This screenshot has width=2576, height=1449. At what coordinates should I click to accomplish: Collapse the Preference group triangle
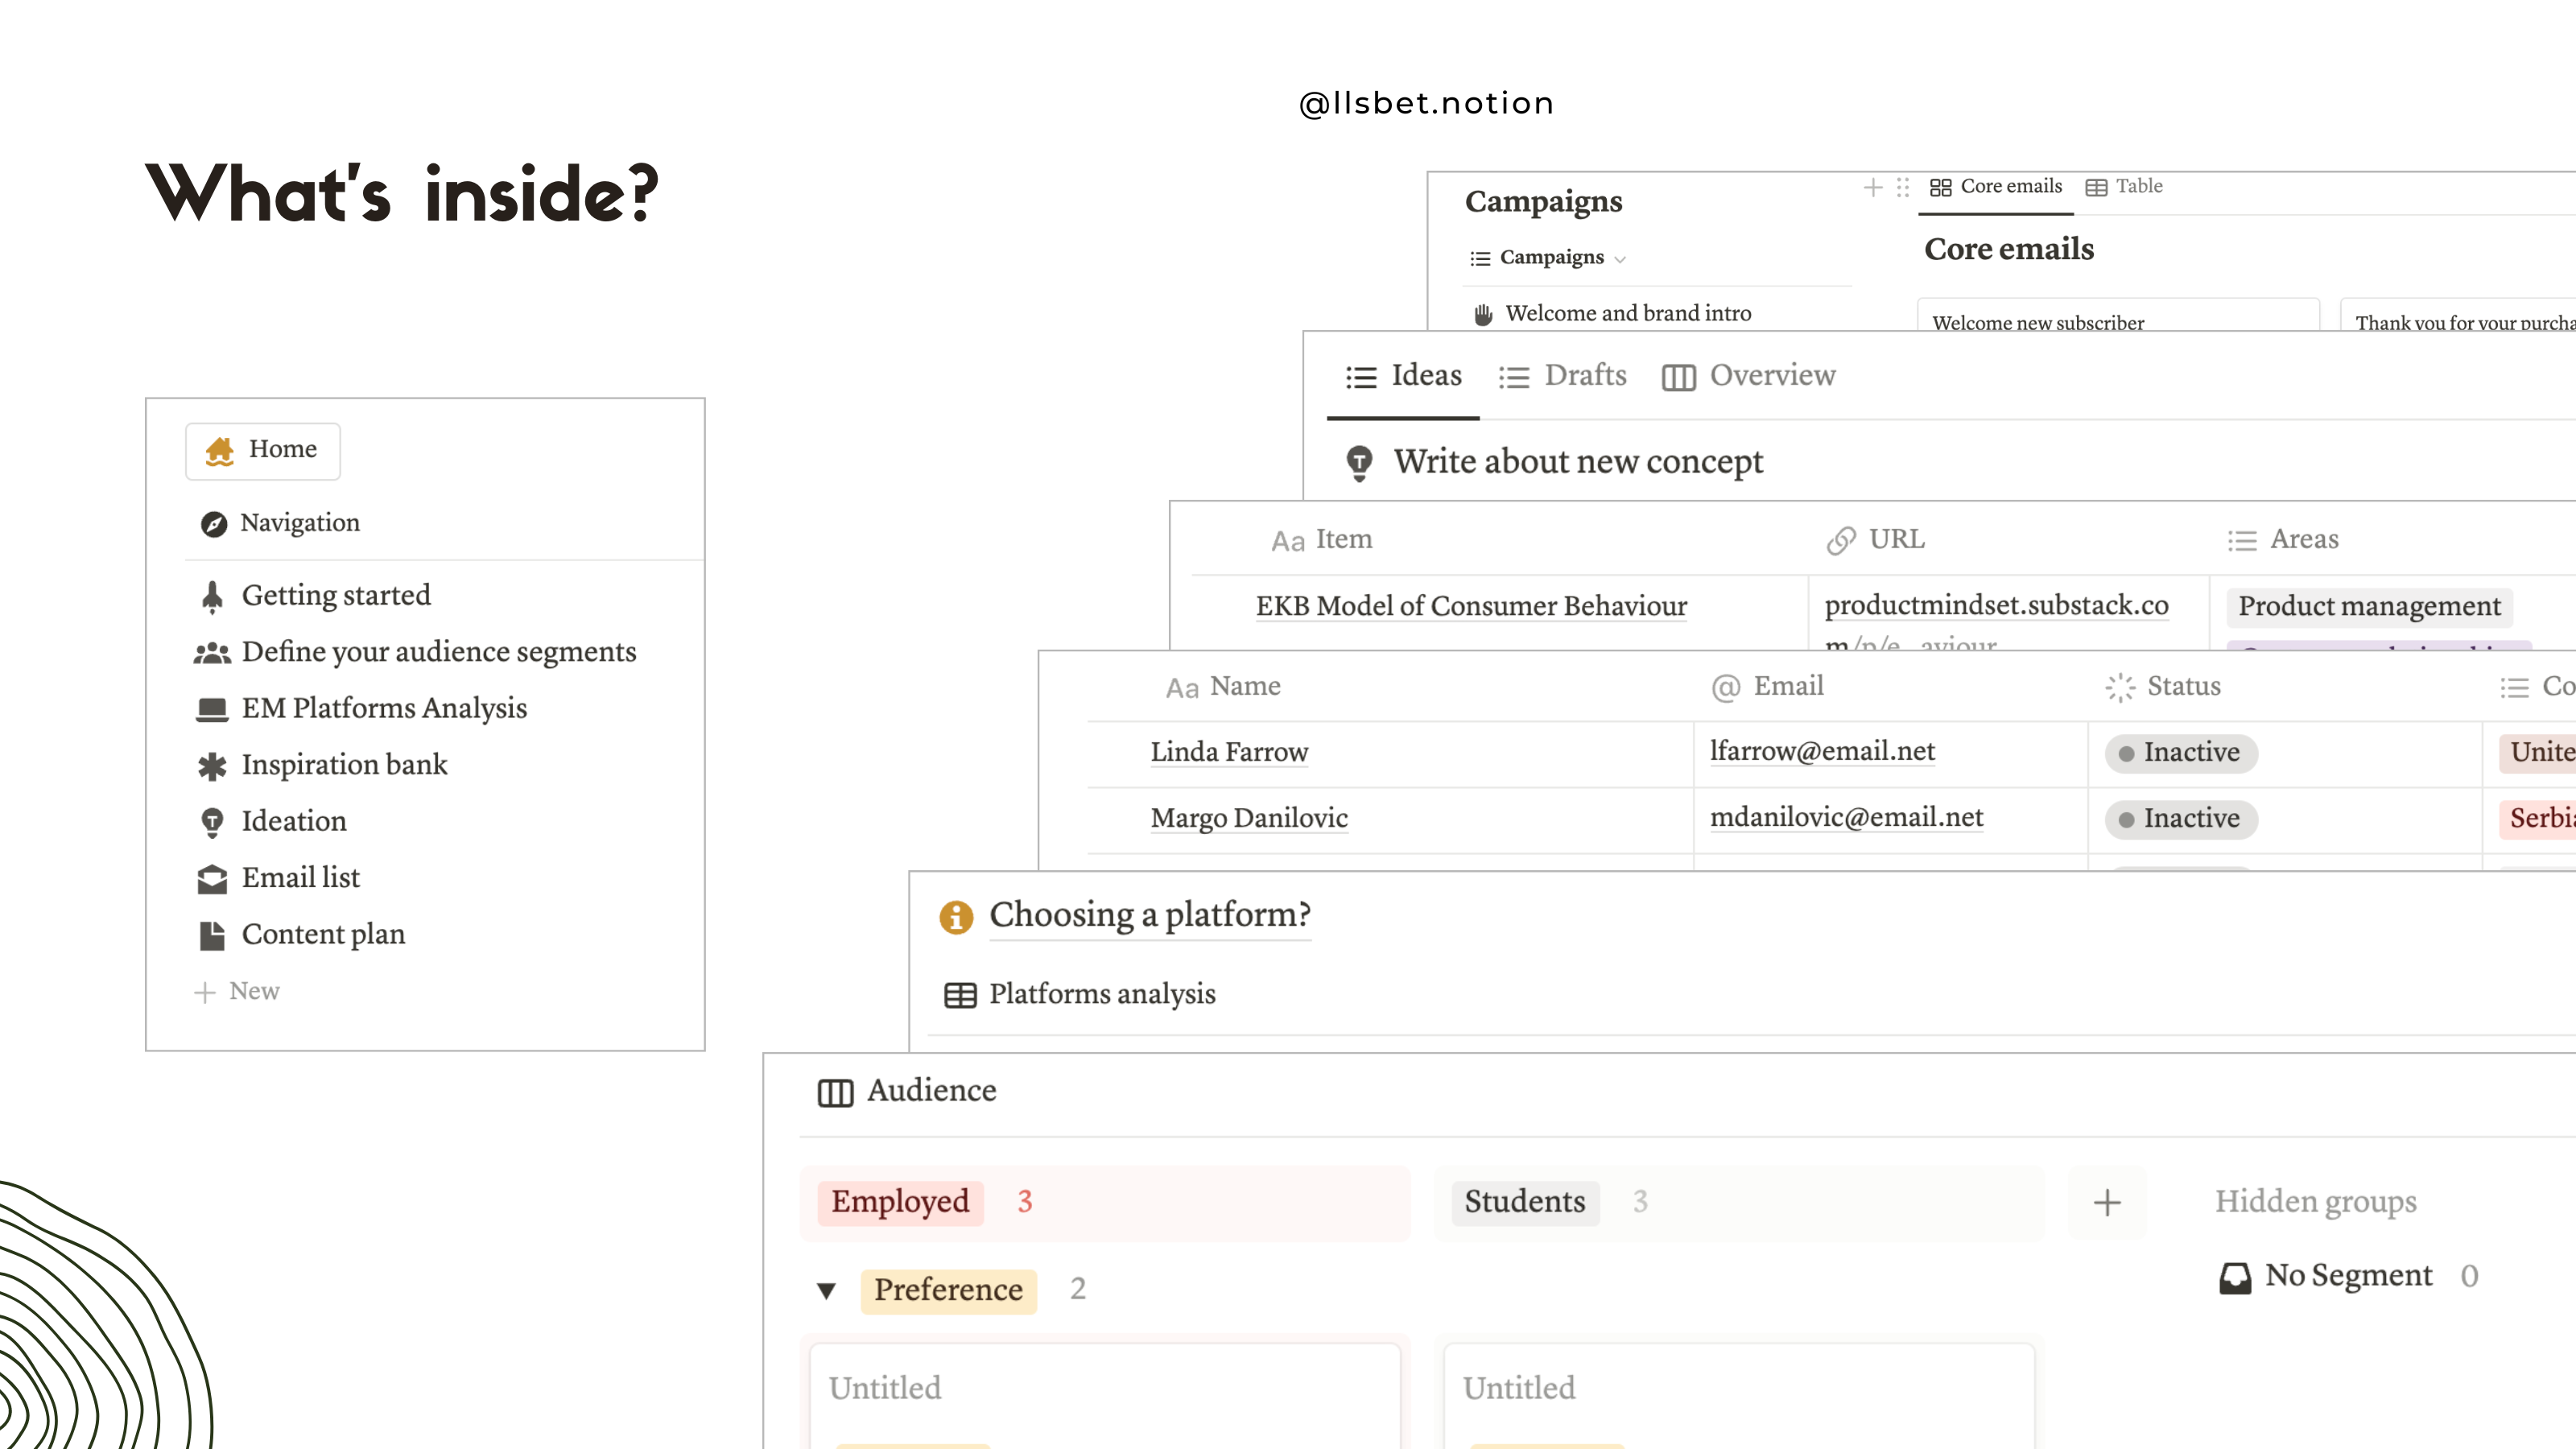[826, 1291]
